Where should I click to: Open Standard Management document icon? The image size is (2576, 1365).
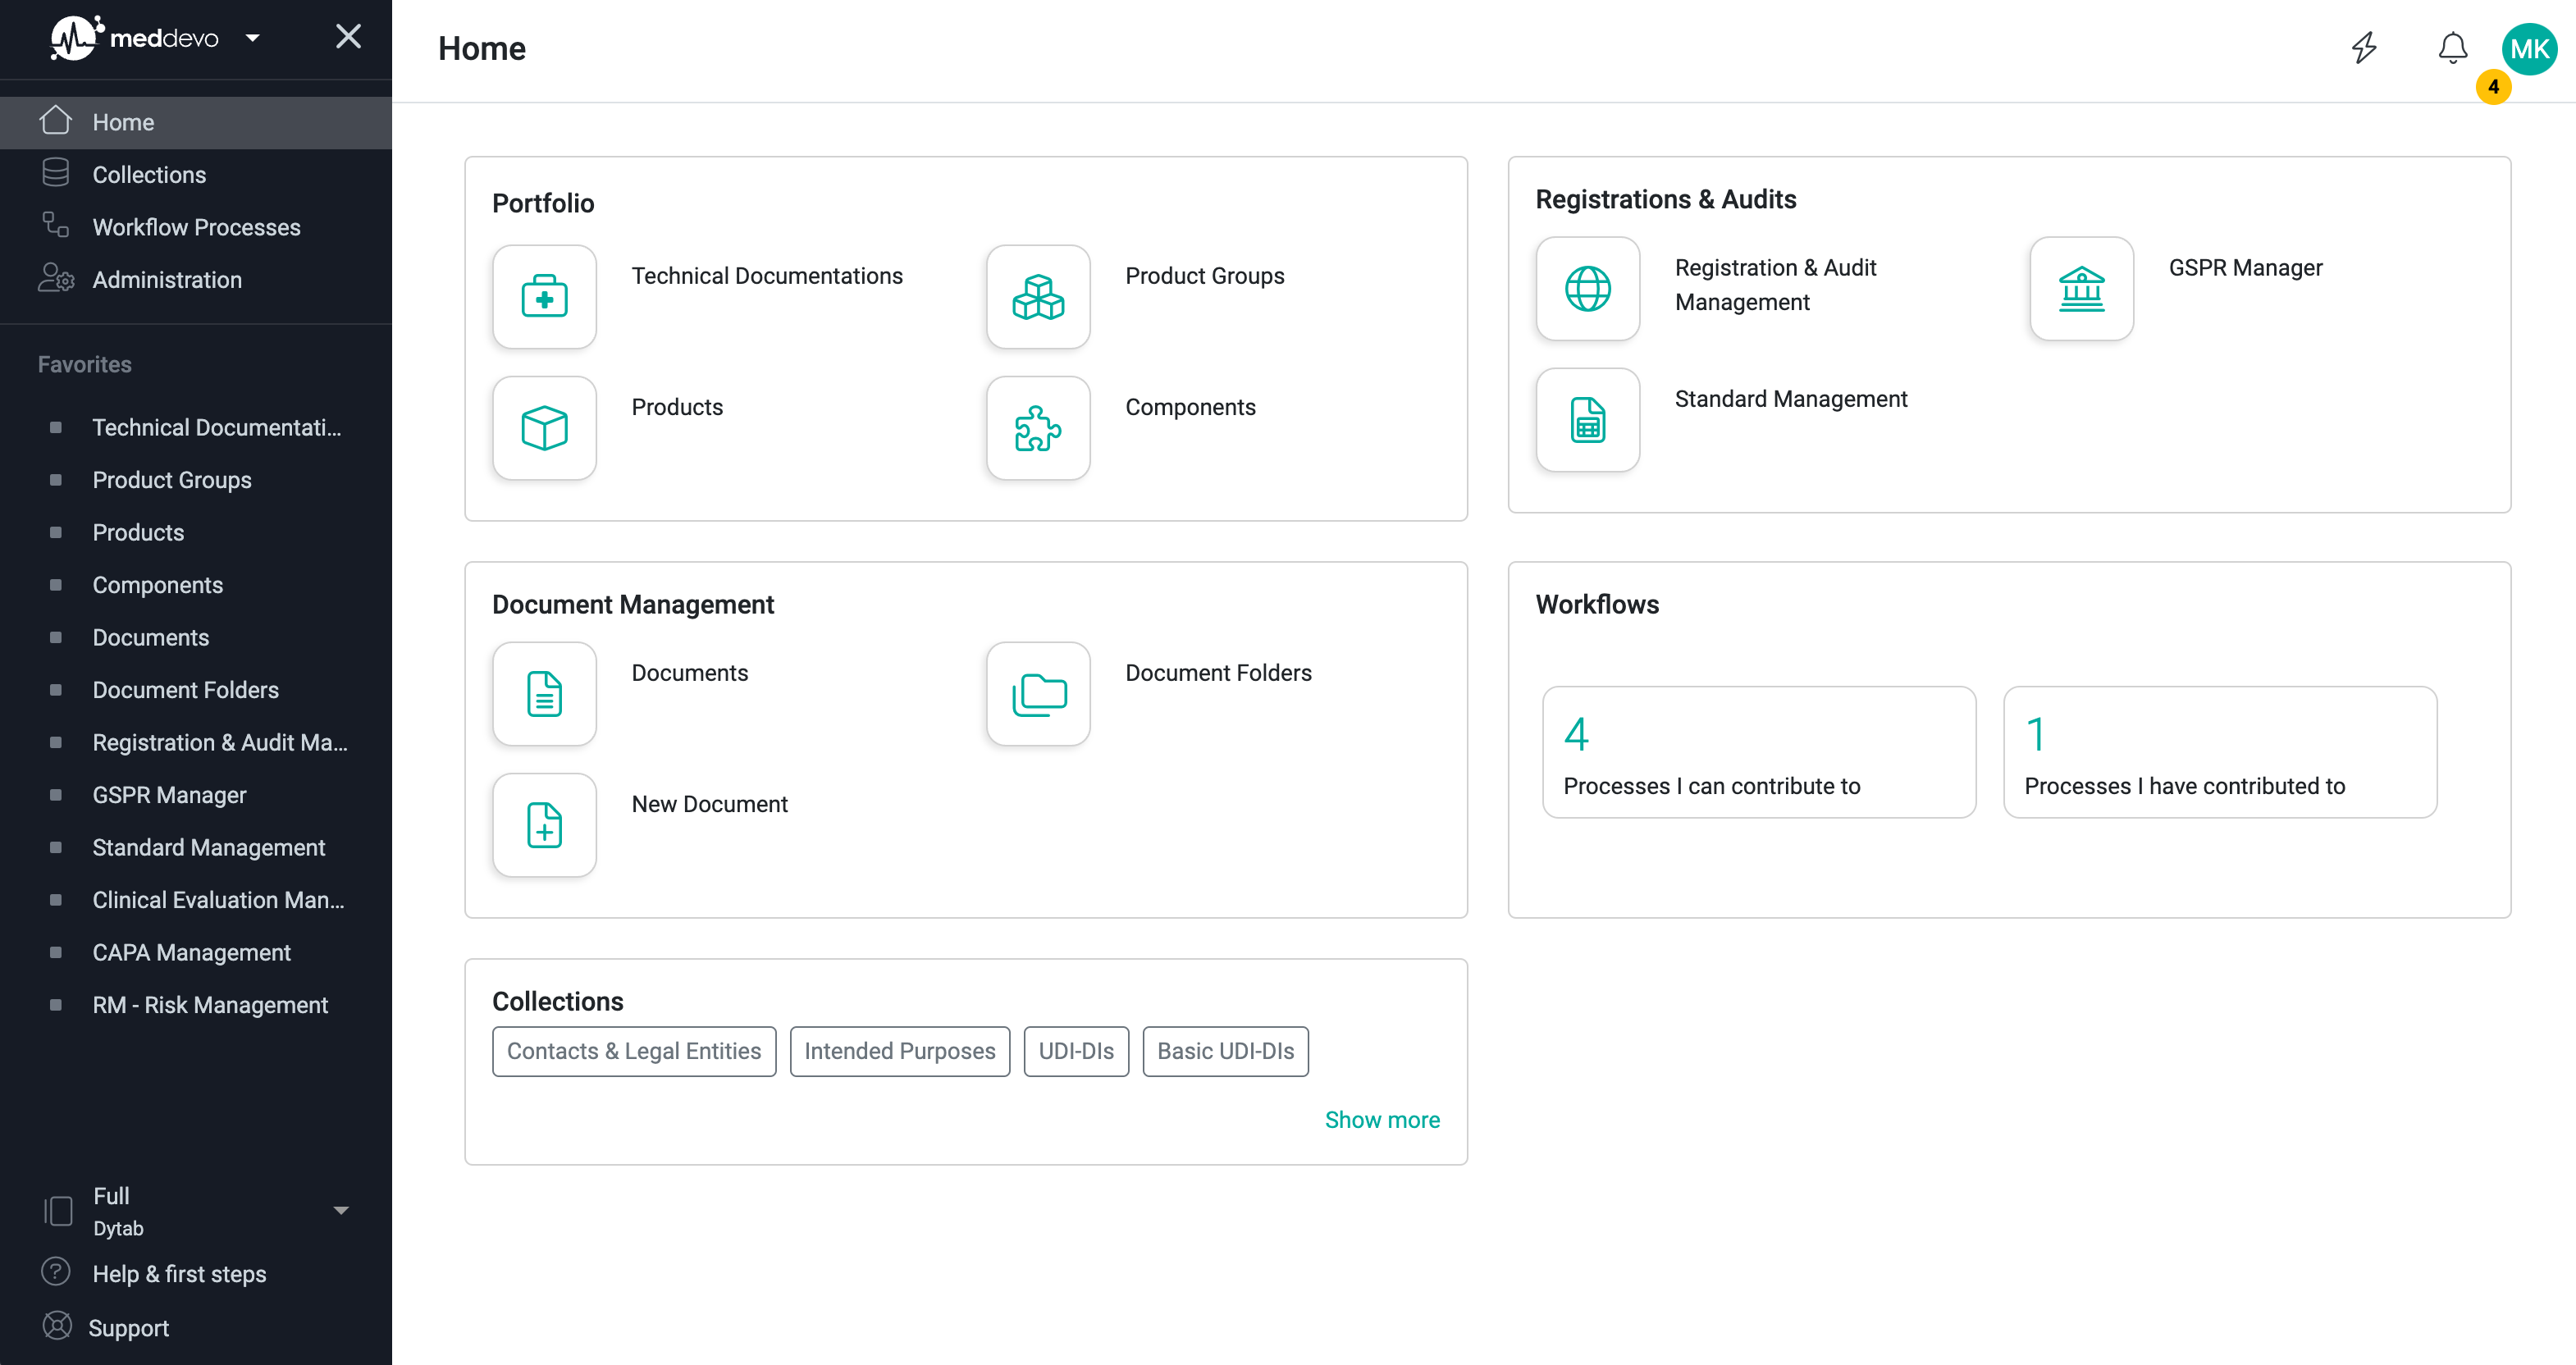click(x=1587, y=419)
